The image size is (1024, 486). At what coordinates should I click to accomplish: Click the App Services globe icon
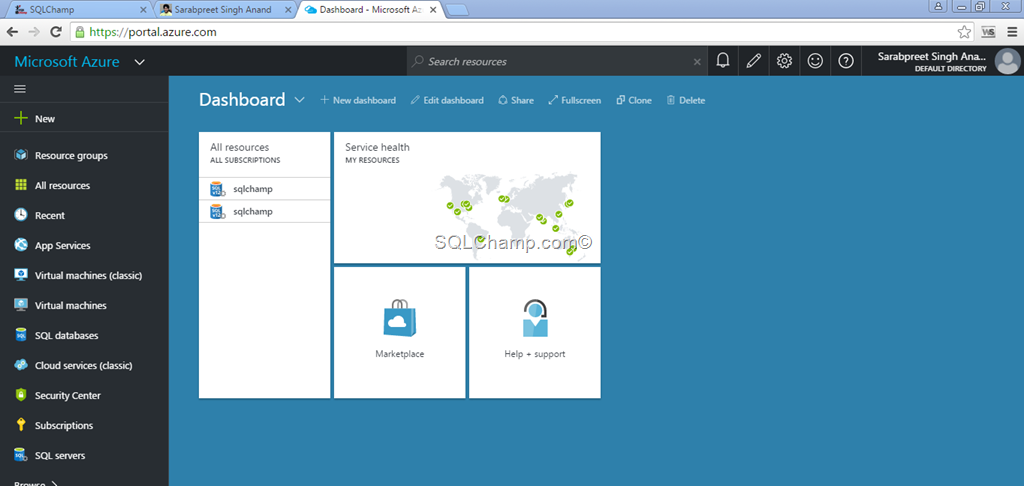click(21, 245)
